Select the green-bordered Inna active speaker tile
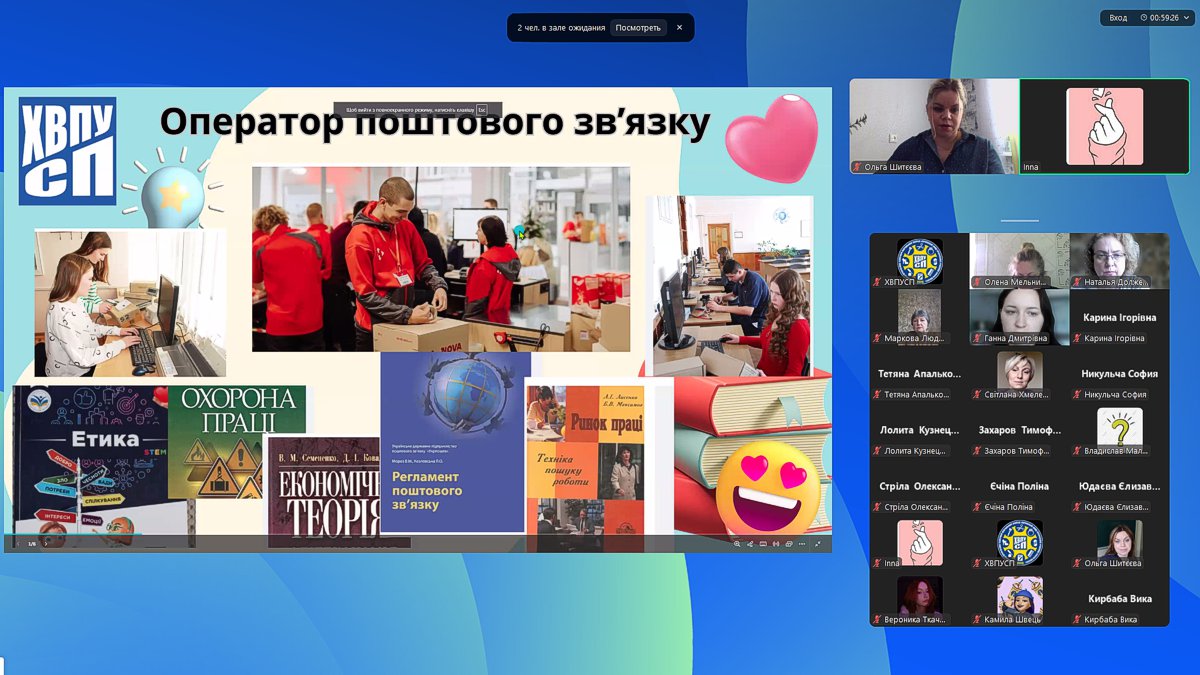 (1104, 126)
